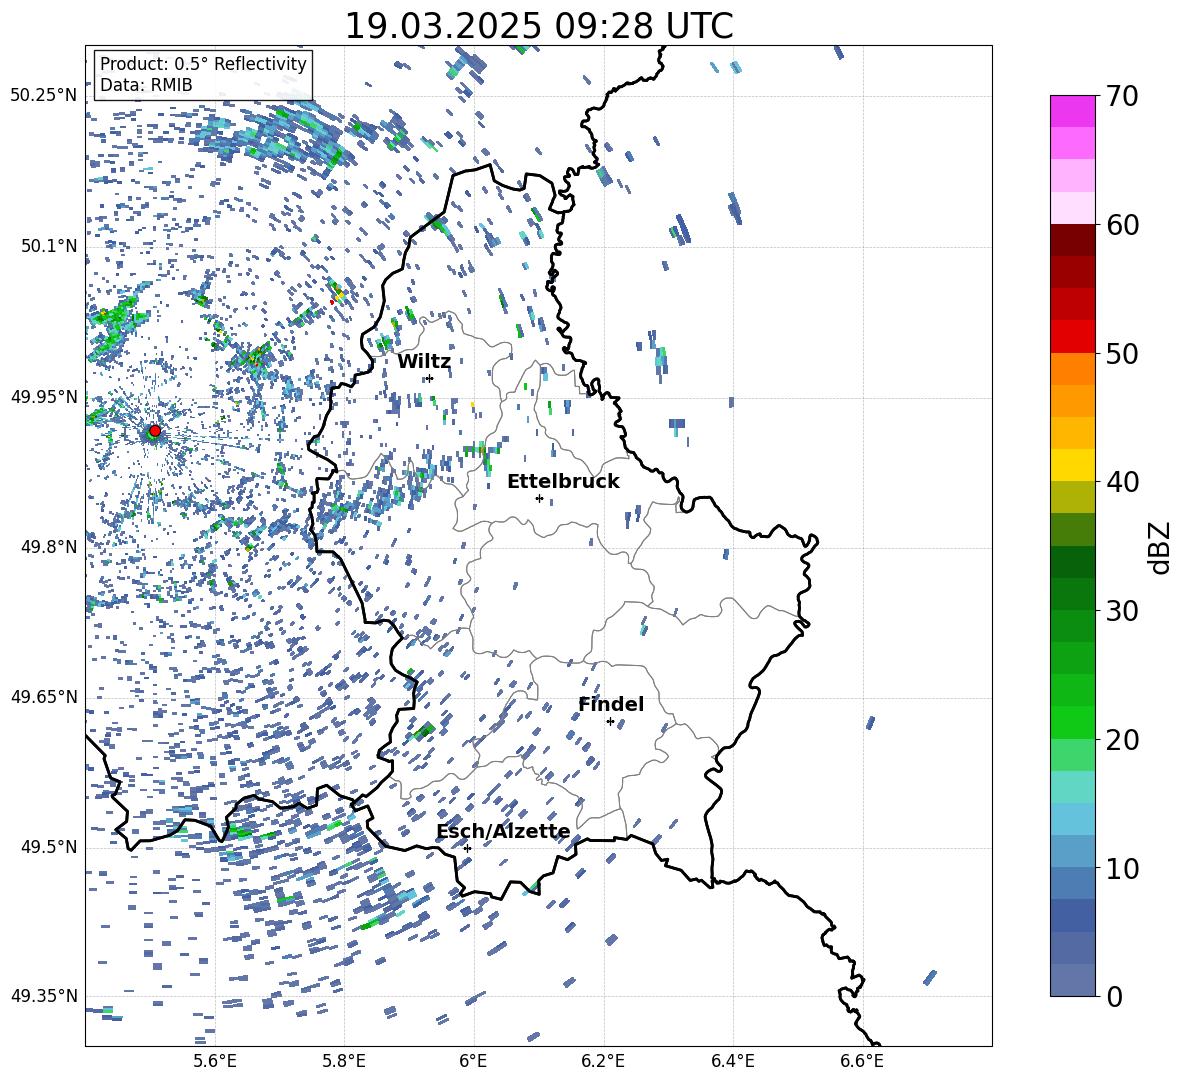Click the 50.25°N latitude label
This screenshot has width=1184, height=1081.
click(x=44, y=96)
